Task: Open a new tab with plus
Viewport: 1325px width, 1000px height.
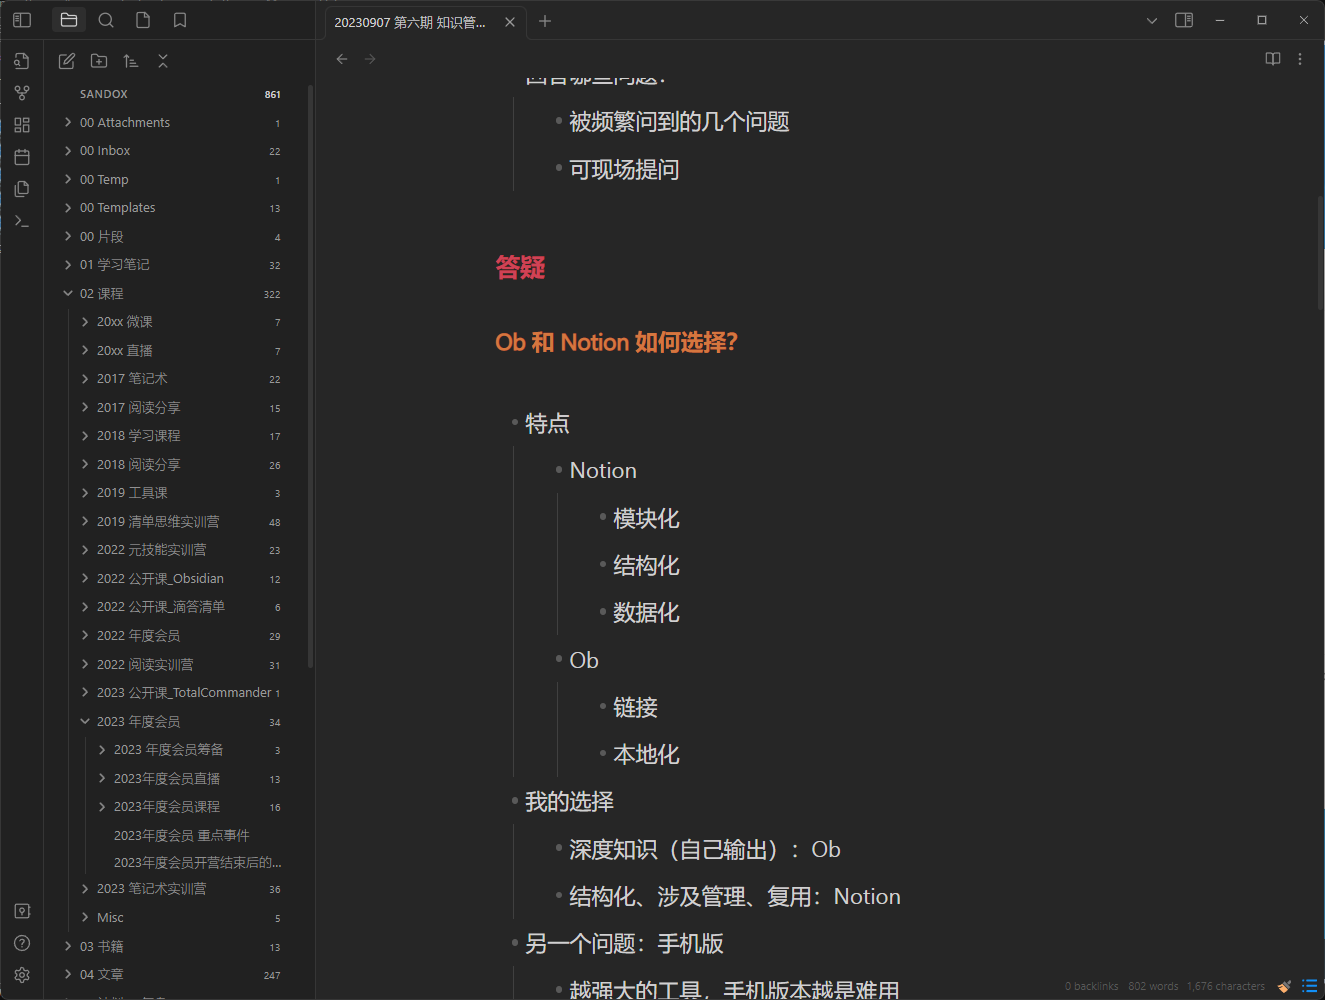Action: [545, 21]
